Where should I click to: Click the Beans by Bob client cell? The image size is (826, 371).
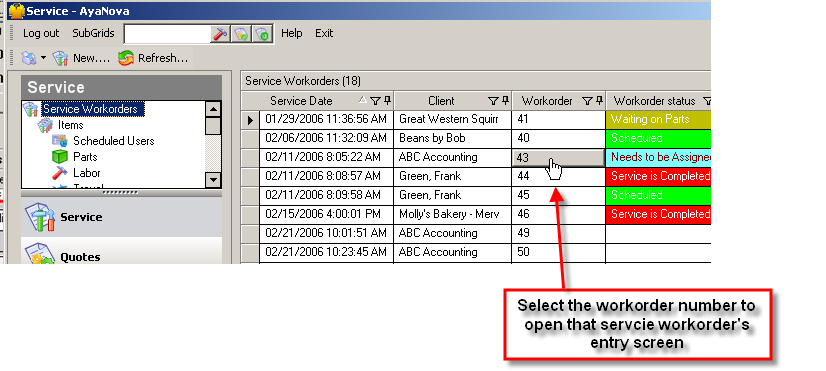(453, 139)
